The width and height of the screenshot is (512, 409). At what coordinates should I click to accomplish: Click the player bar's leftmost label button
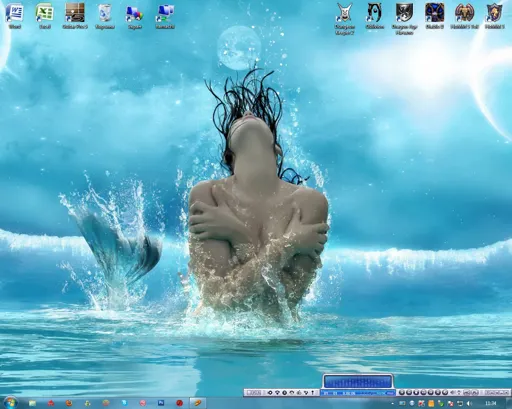[253, 393]
